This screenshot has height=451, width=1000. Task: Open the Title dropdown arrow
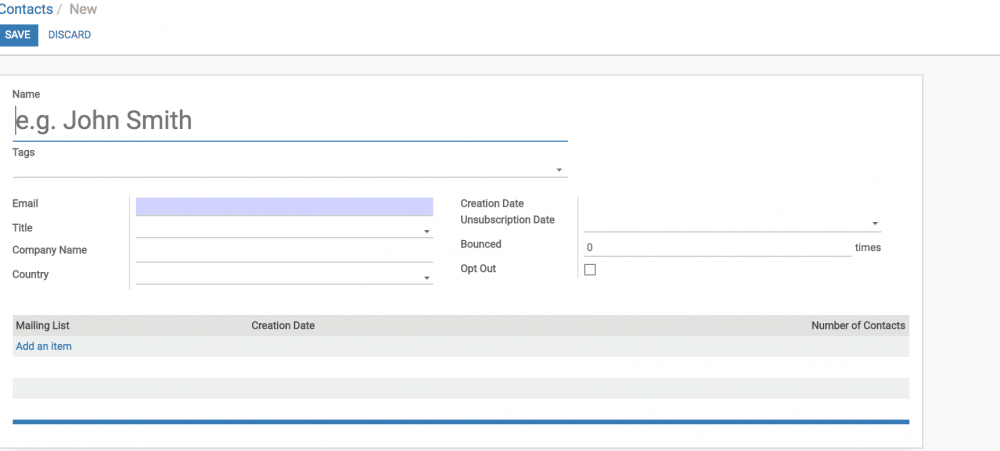pyautogui.click(x=427, y=232)
